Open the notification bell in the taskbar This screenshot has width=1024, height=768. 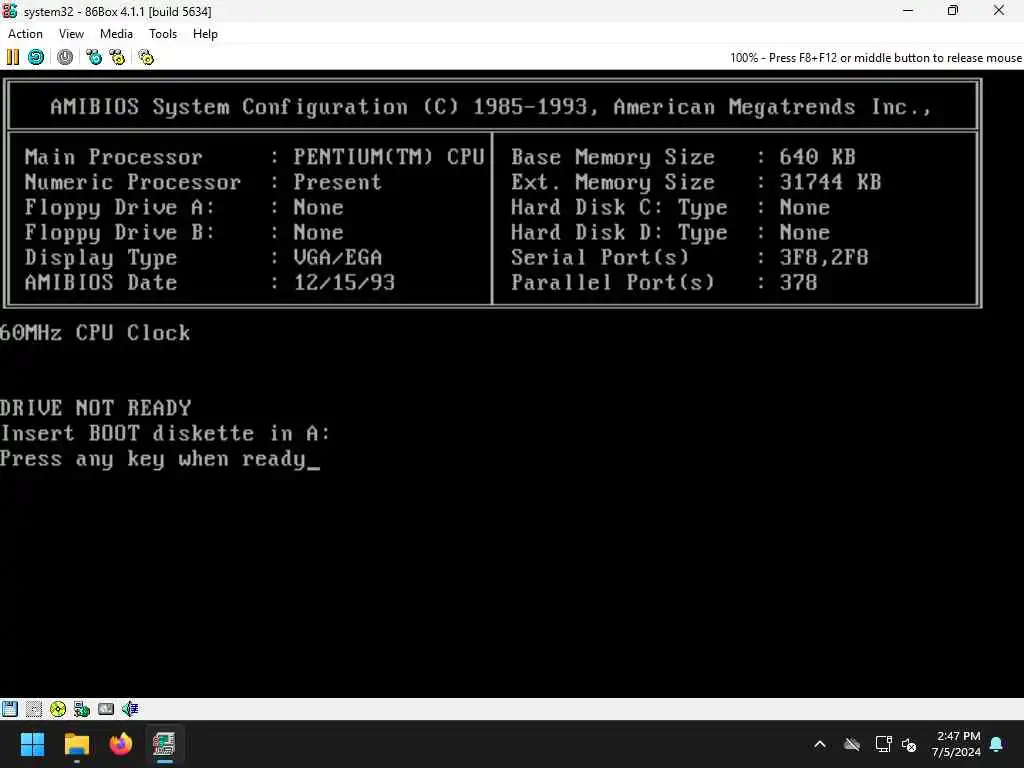(997, 744)
